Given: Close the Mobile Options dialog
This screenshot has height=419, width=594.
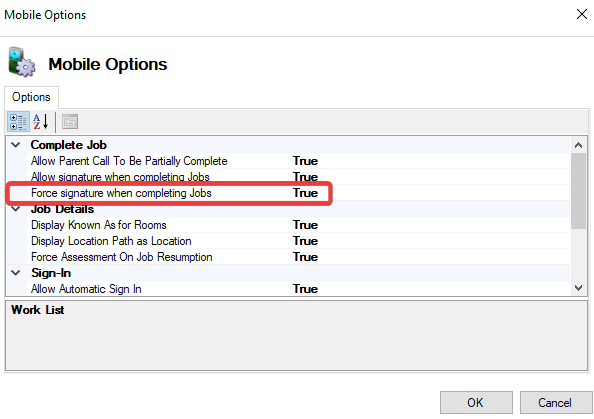Looking at the screenshot, I should 581,14.
